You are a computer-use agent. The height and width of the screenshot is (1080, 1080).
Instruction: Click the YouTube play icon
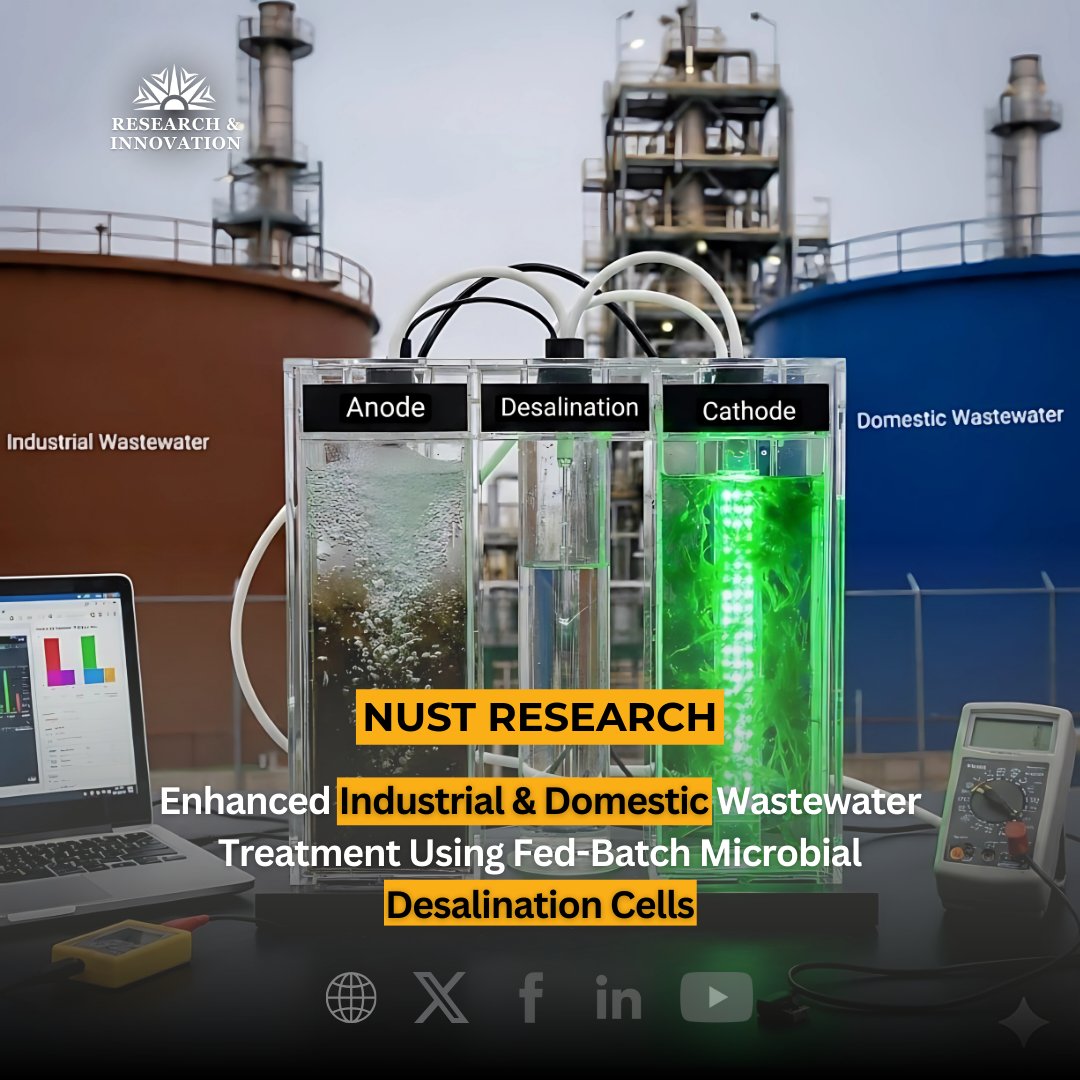pos(716,997)
